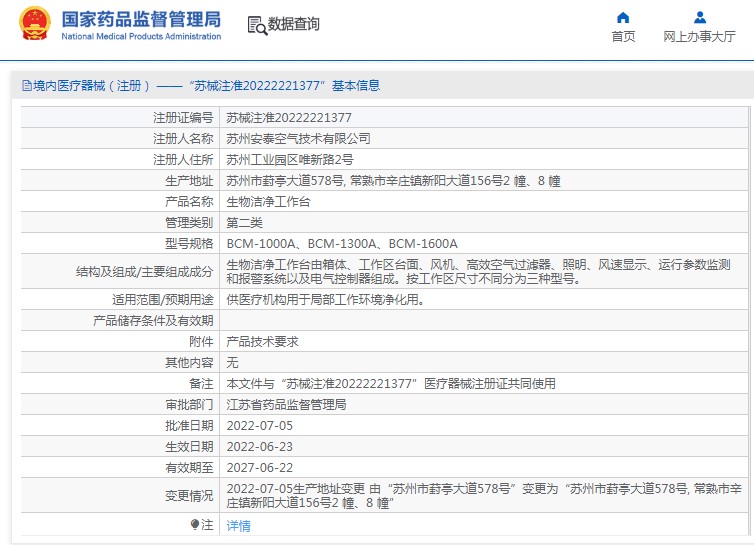Click the 有效期至 label
754x545 pixels.
click(189, 468)
